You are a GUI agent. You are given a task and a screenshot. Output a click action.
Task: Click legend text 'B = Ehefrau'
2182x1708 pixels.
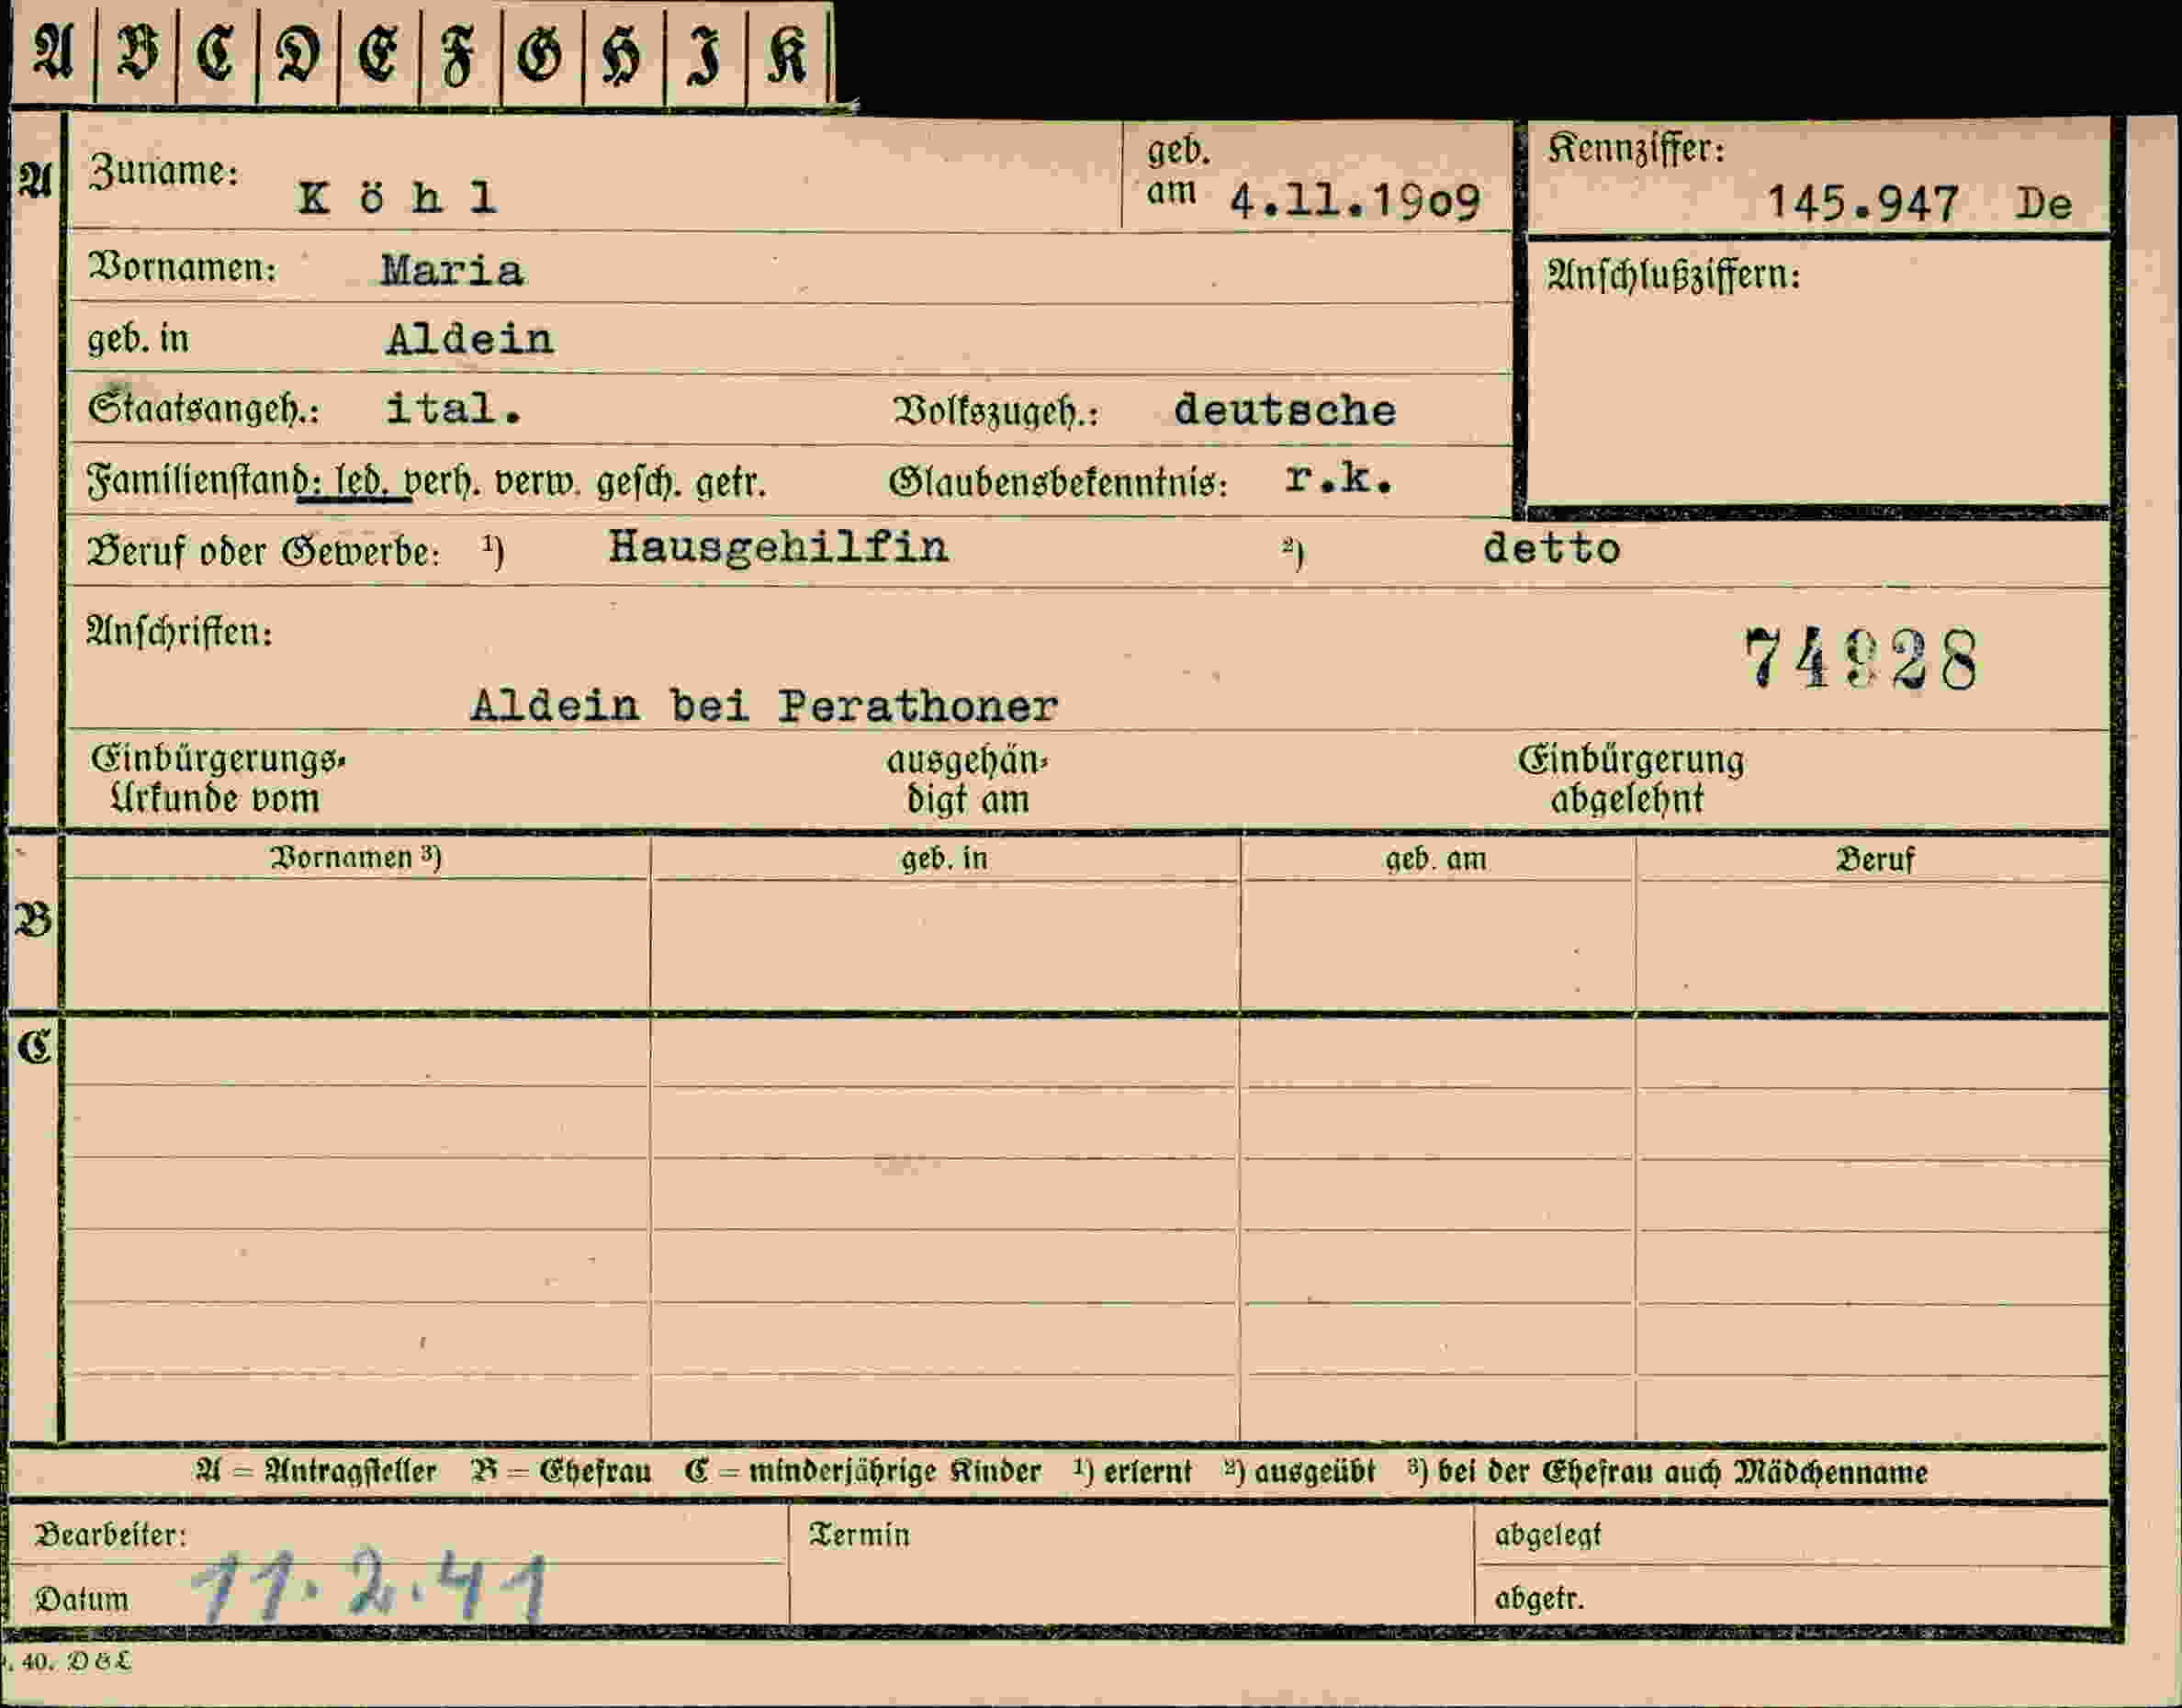[x=562, y=1471]
